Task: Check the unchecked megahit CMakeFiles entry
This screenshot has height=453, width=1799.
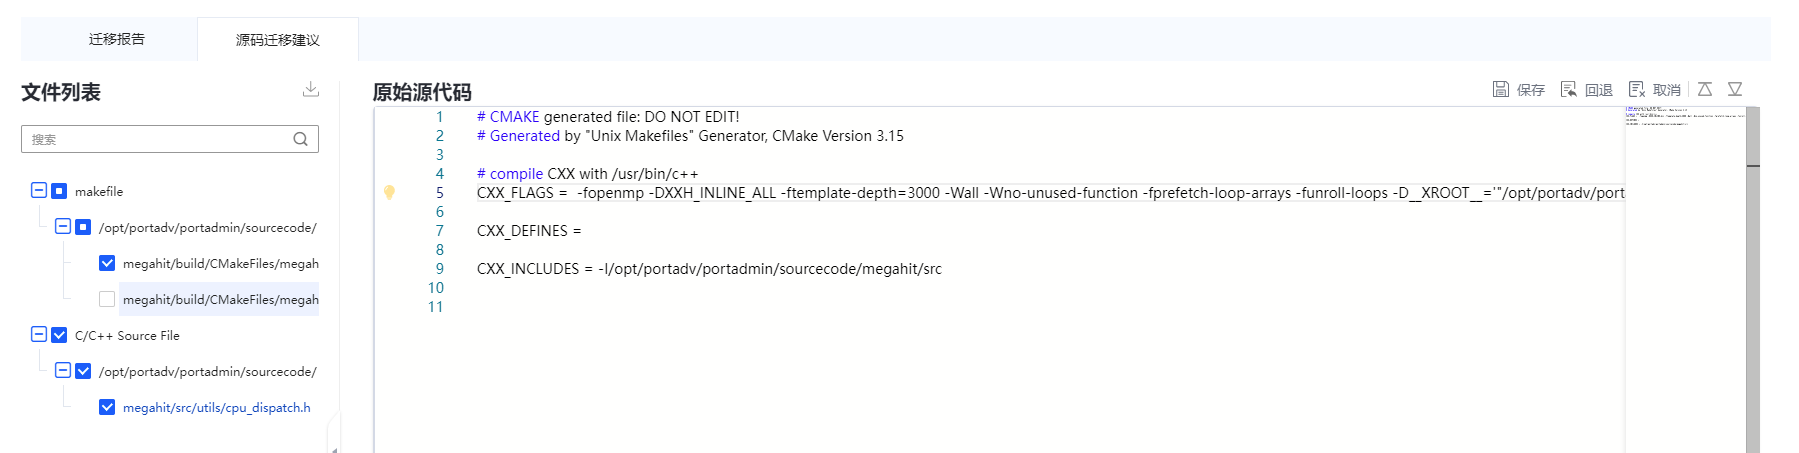Action: coord(107,299)
